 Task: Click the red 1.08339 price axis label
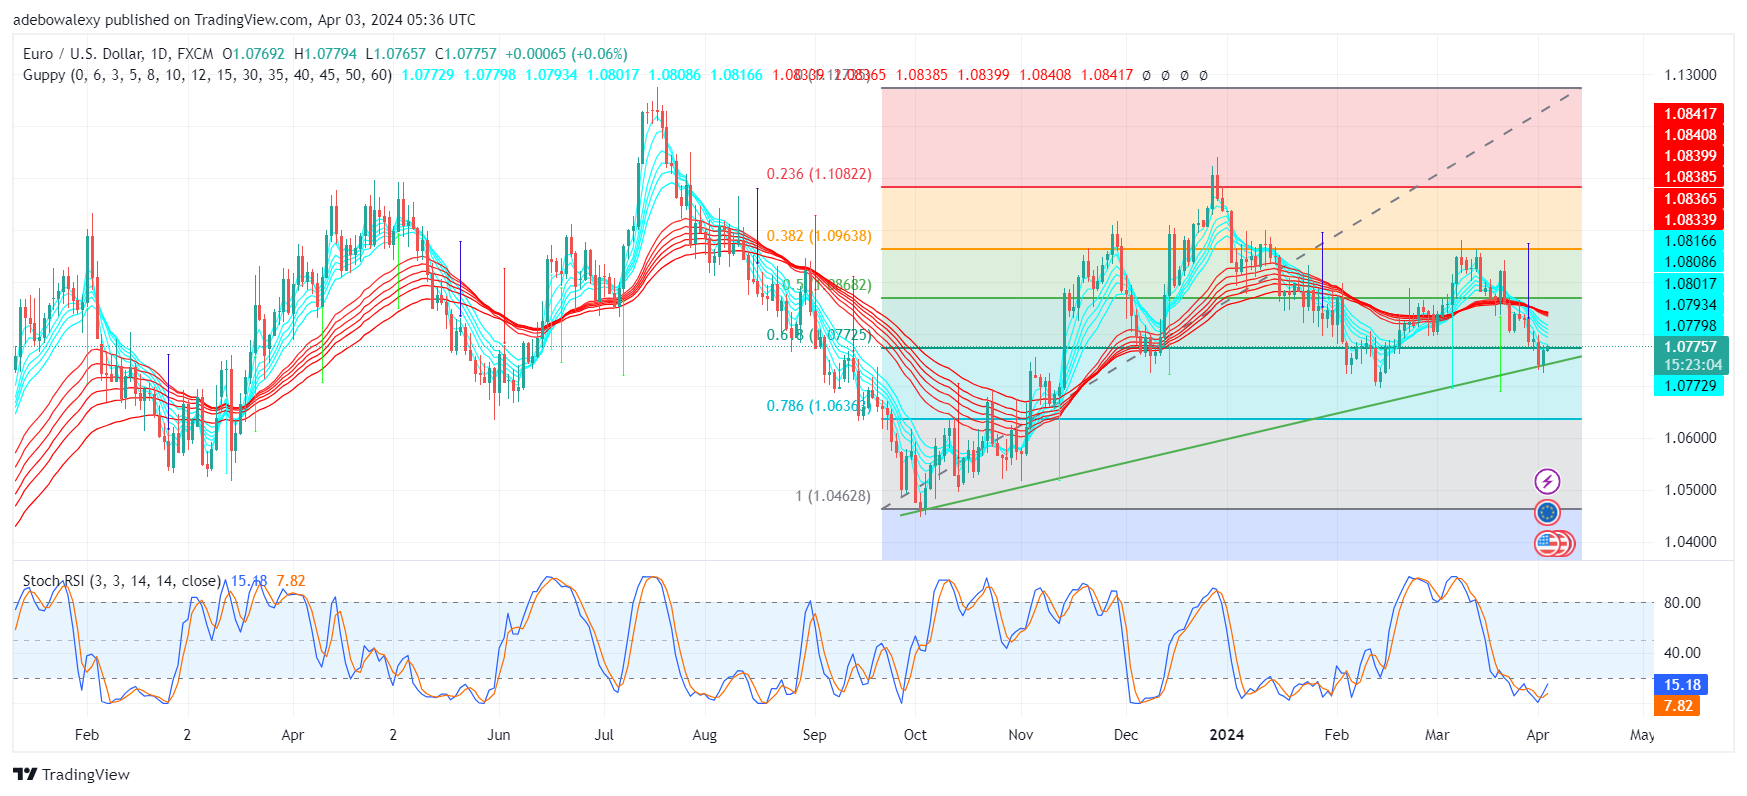coord(1690,220)
